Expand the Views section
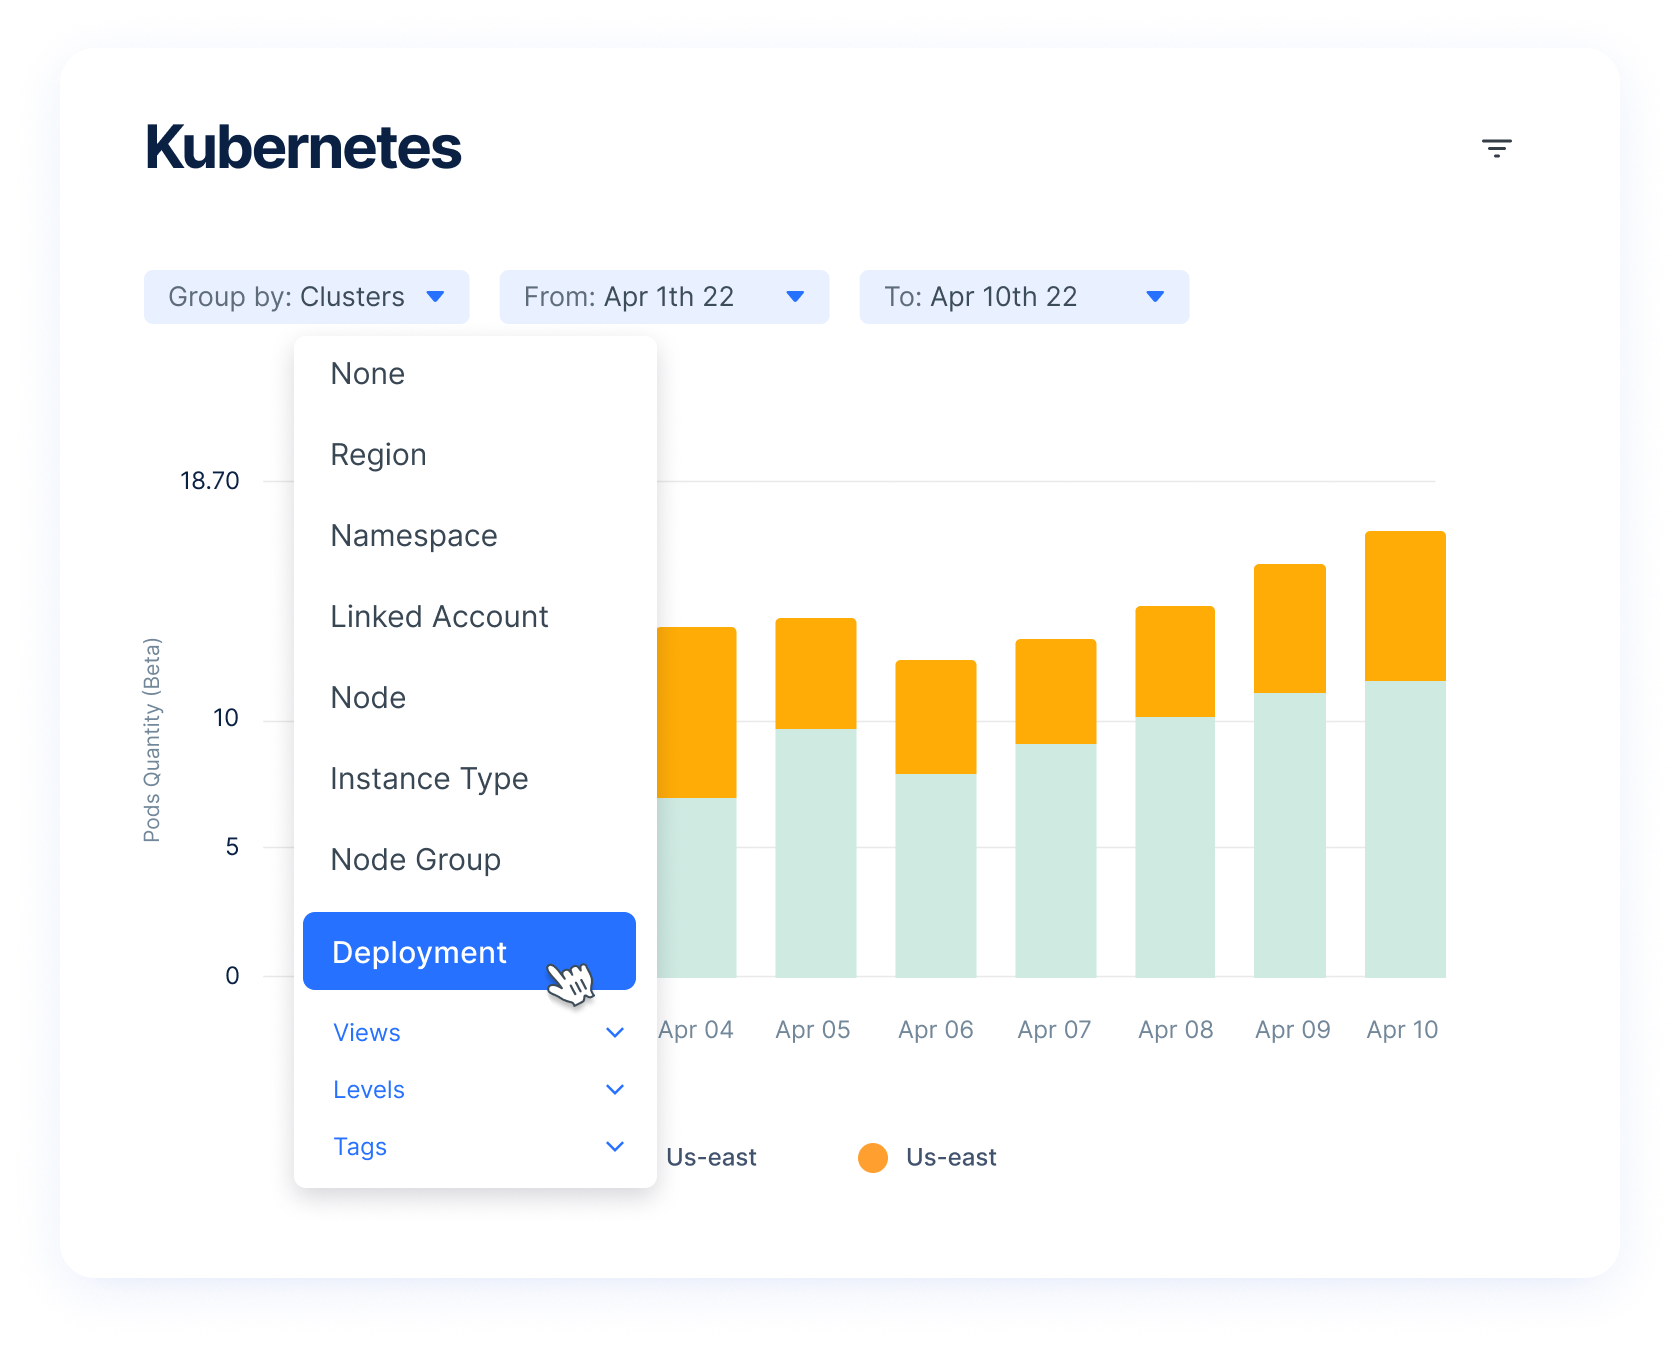Screen dimensions: 1680x1350 [478, 1033]
